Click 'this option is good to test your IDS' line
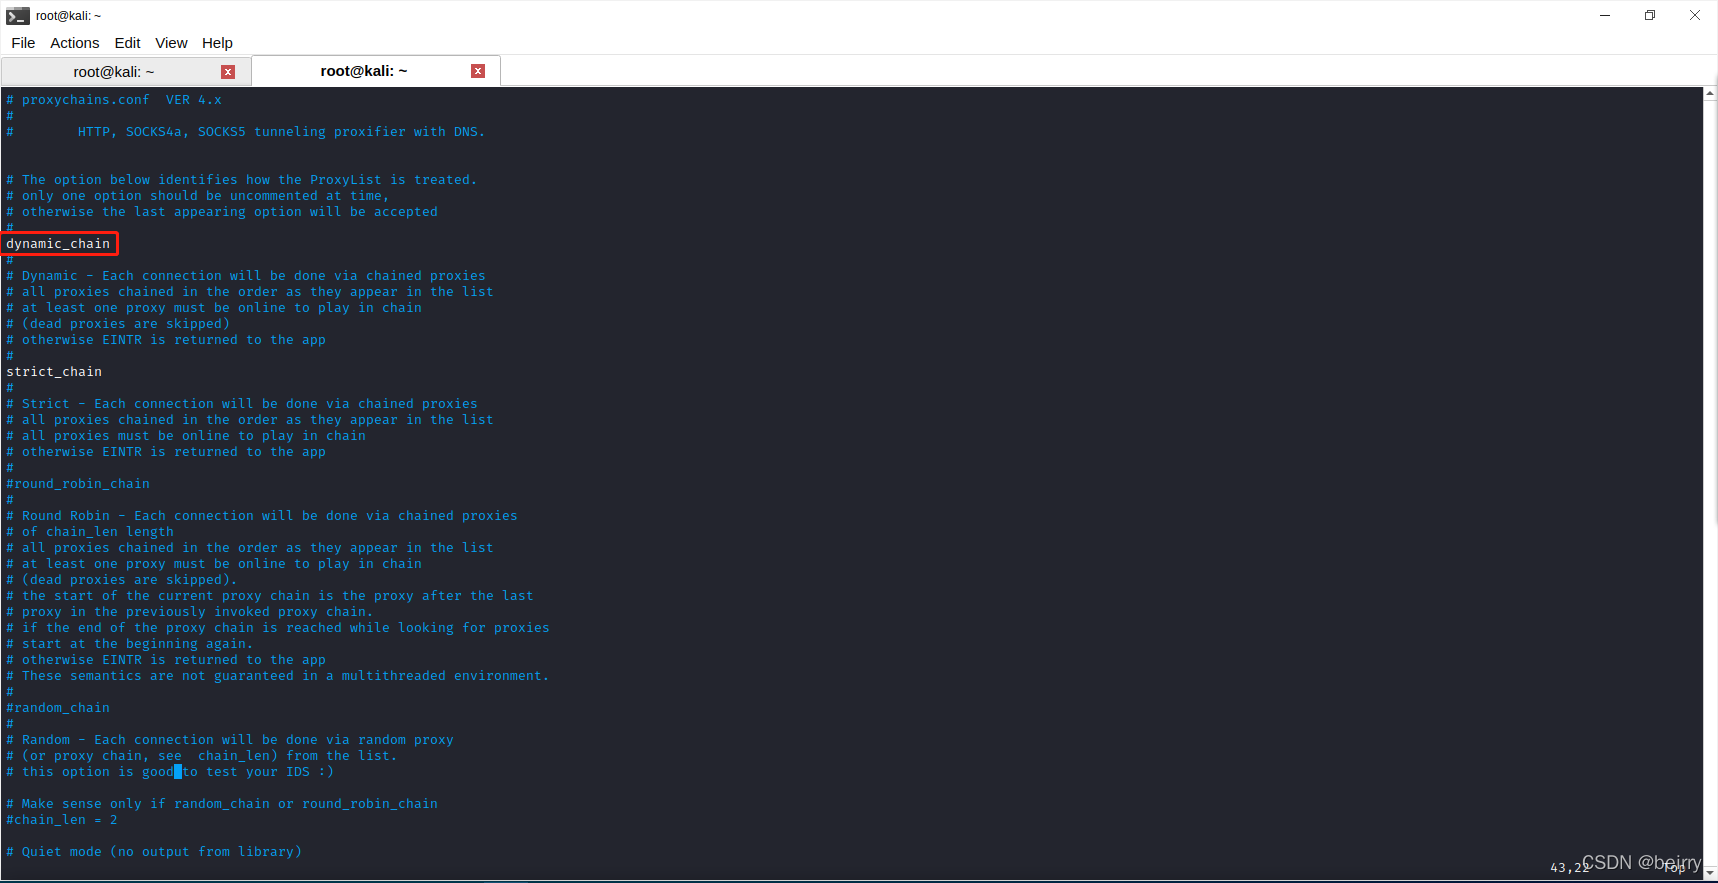The width and height of the screenshot is (1718, 883). [x=170, y=772]
